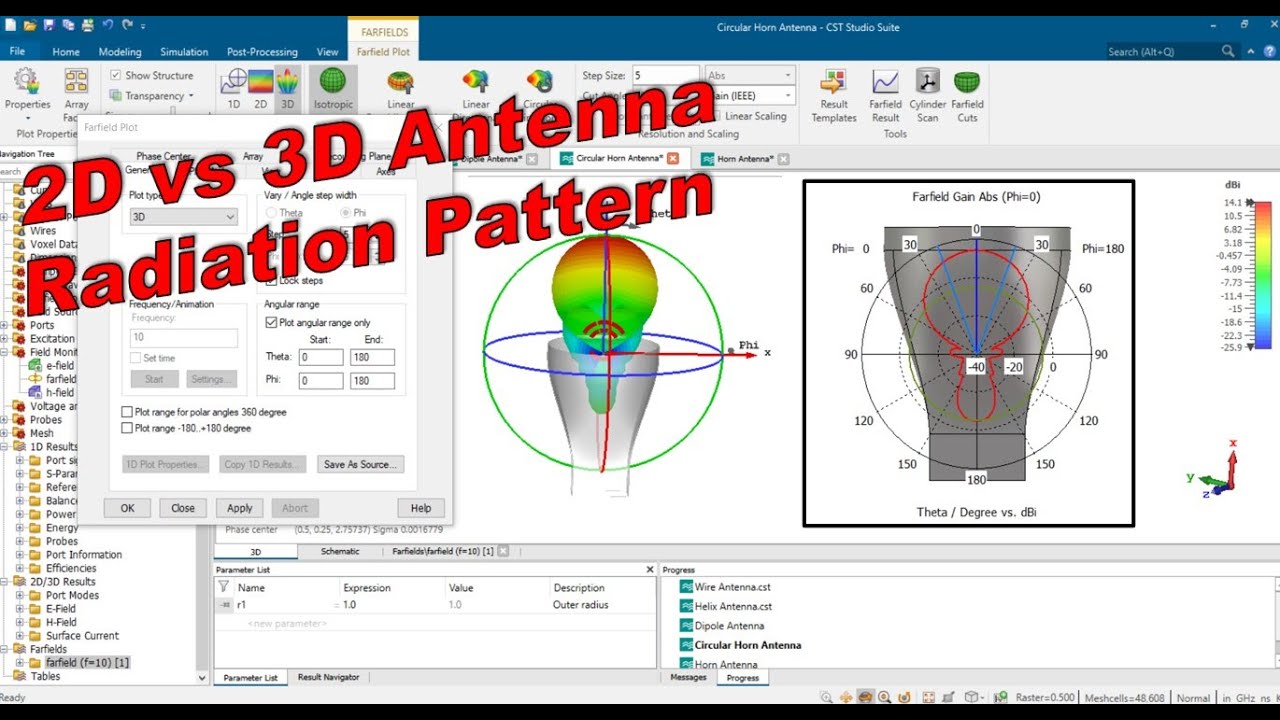Click the Print icon in quick access toolbar
Screen dimensions: 1280x720
[x=87, y=24]
